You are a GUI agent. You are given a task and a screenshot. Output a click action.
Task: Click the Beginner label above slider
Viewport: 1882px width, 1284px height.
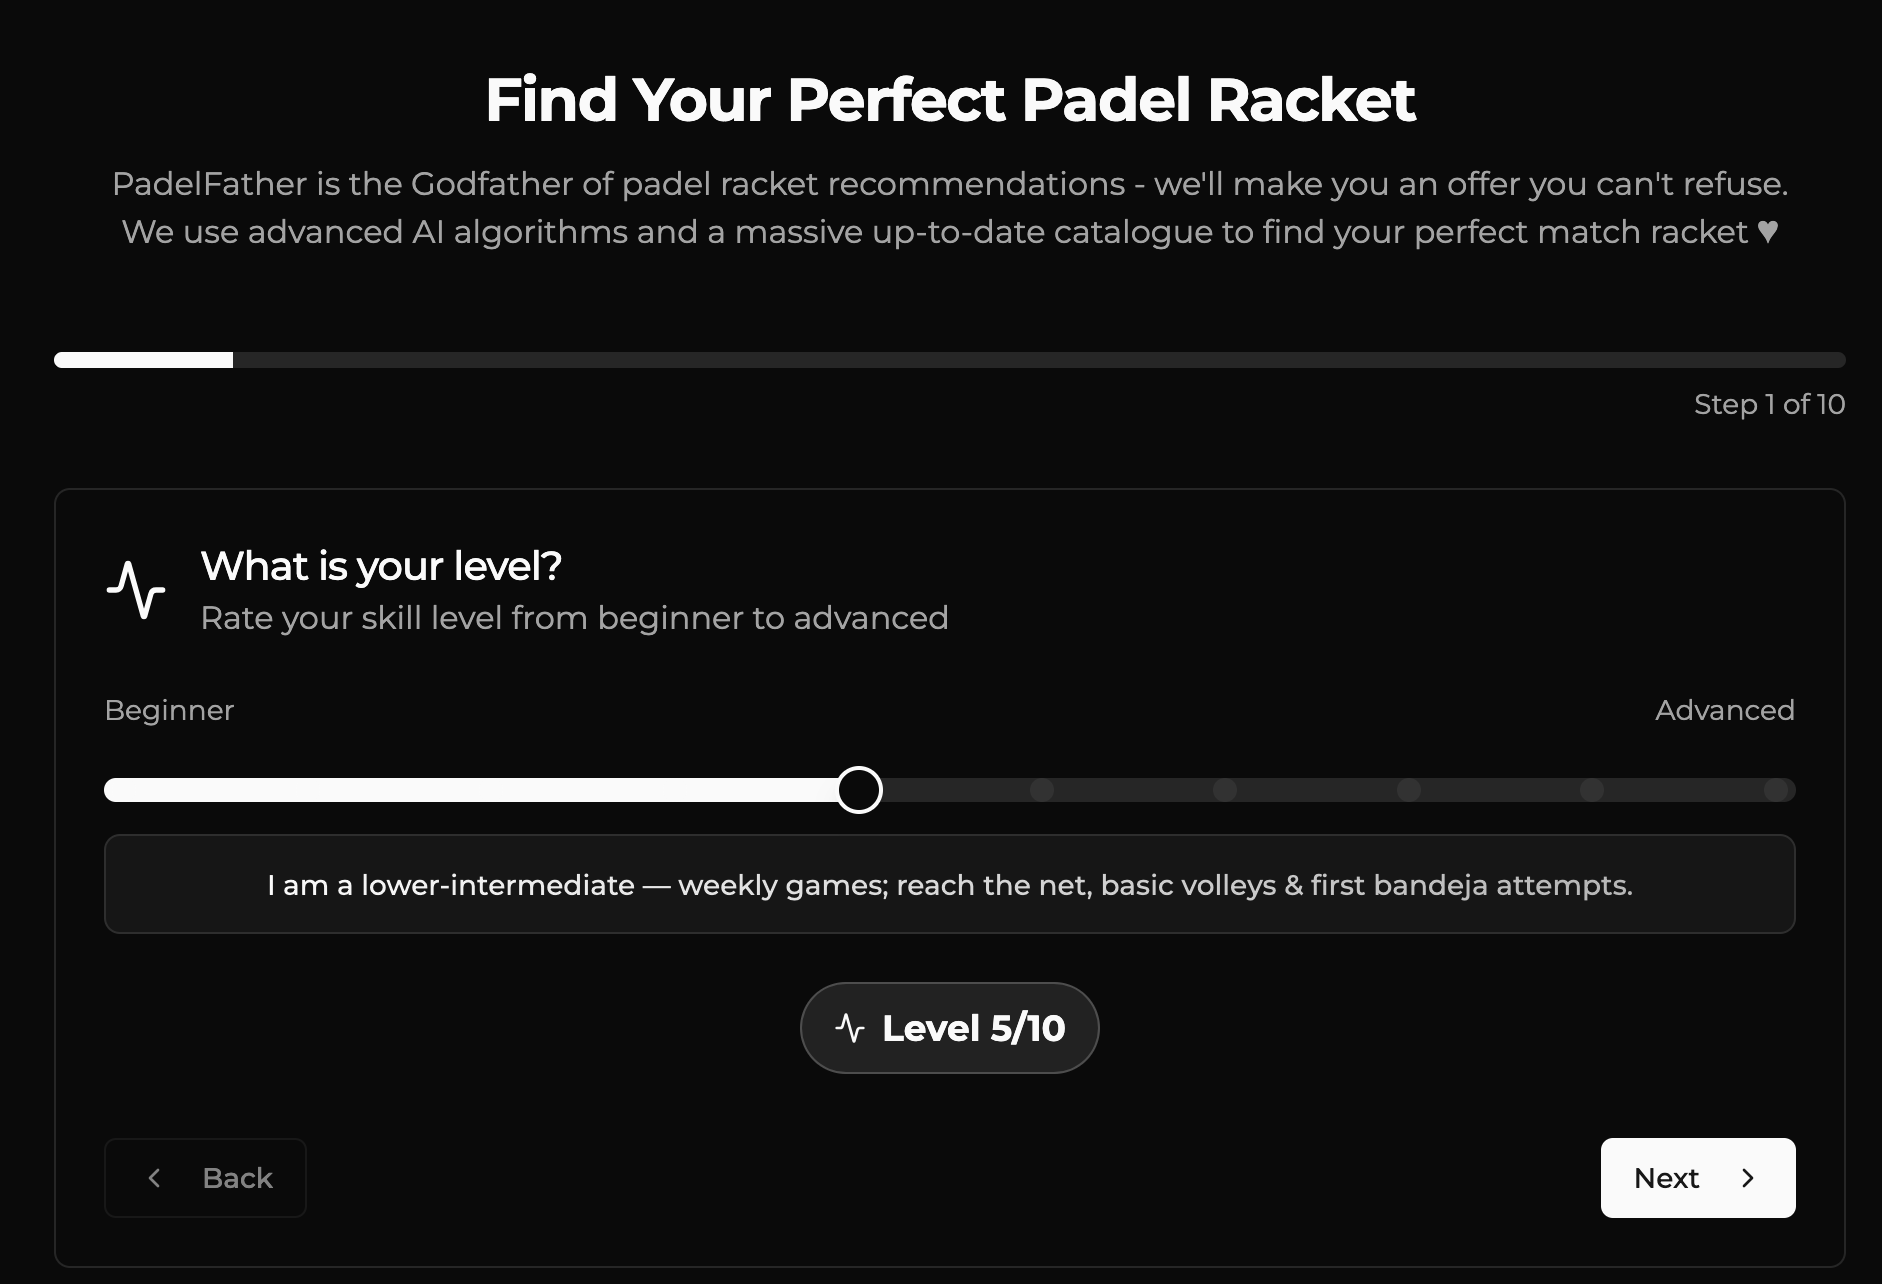coord(169,711)
